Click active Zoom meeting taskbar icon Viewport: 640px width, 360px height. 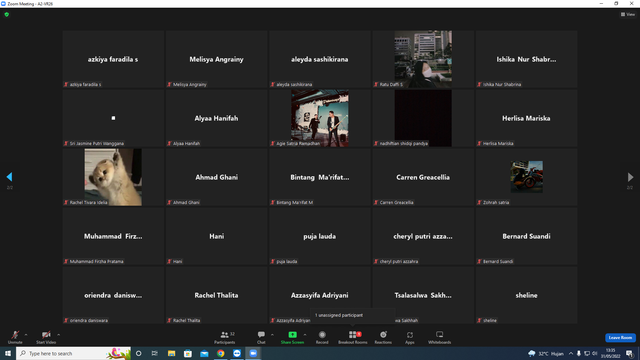point(253,353)
